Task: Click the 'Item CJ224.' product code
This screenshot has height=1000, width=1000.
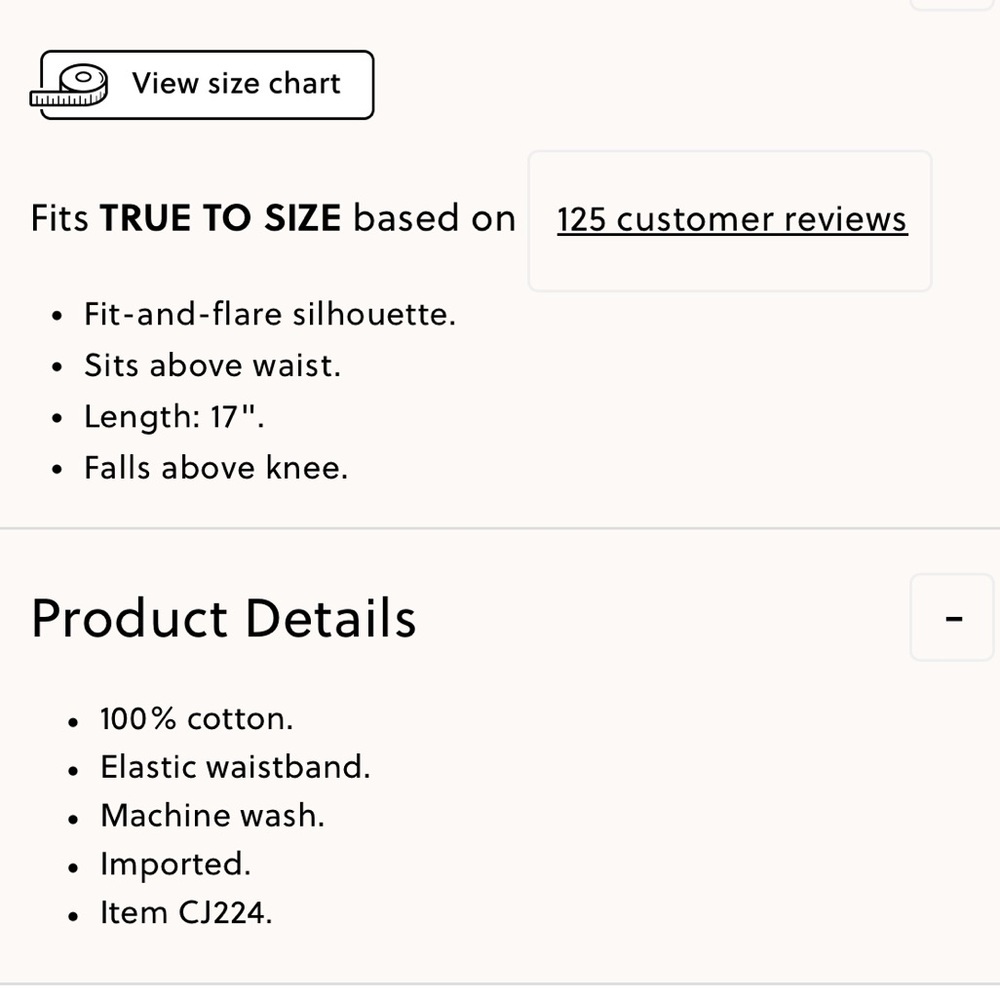Action: tap(186, 913)
